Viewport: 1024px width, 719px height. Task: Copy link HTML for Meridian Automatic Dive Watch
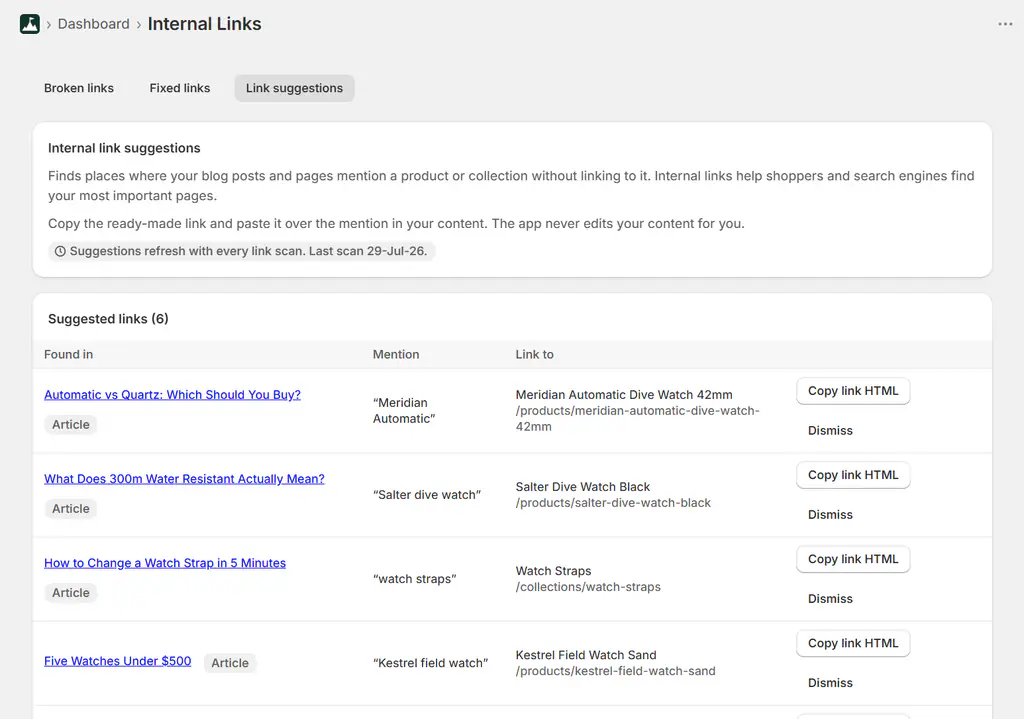853,391
